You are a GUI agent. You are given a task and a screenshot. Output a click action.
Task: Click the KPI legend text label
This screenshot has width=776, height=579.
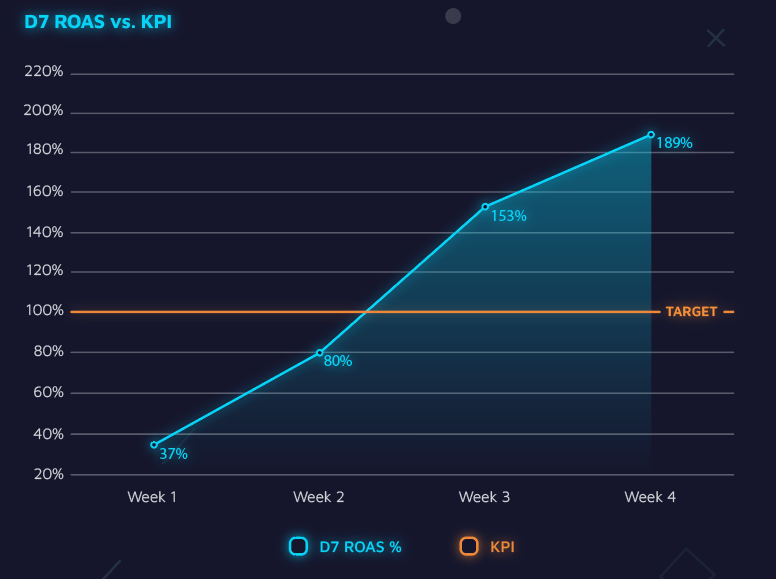502,547
